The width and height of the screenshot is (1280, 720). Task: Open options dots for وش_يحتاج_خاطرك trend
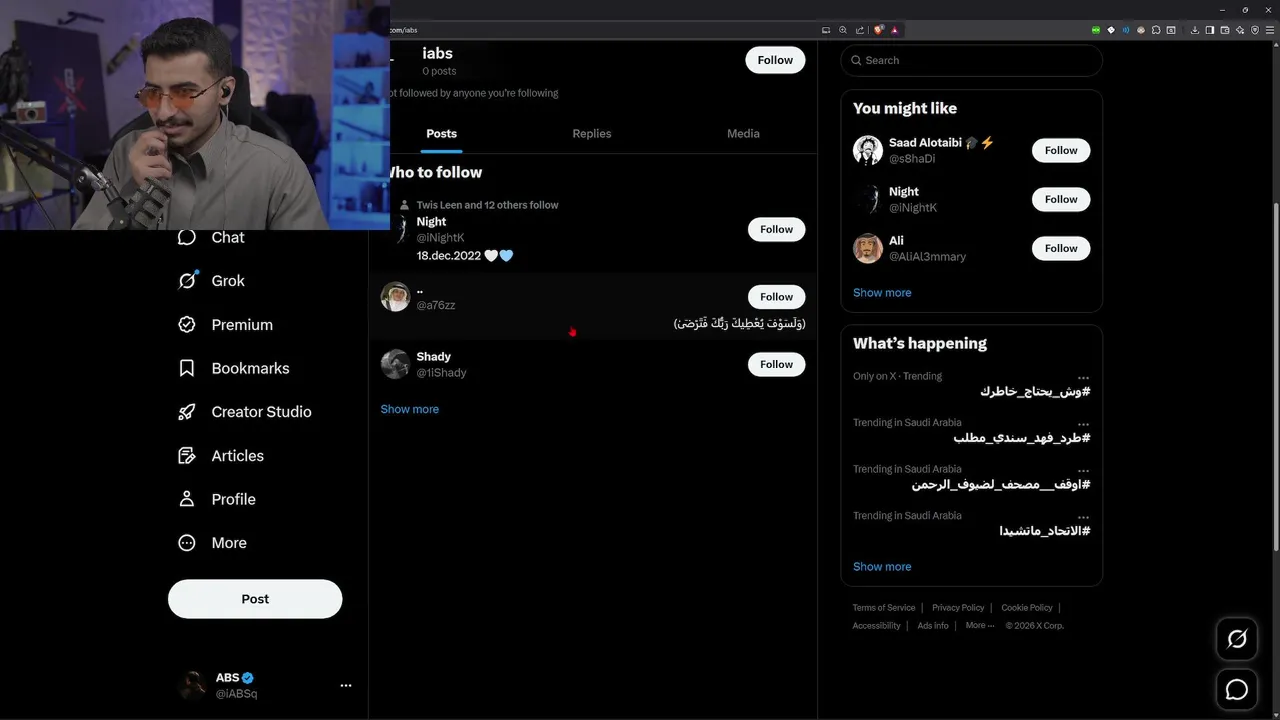coord(1083,377)
